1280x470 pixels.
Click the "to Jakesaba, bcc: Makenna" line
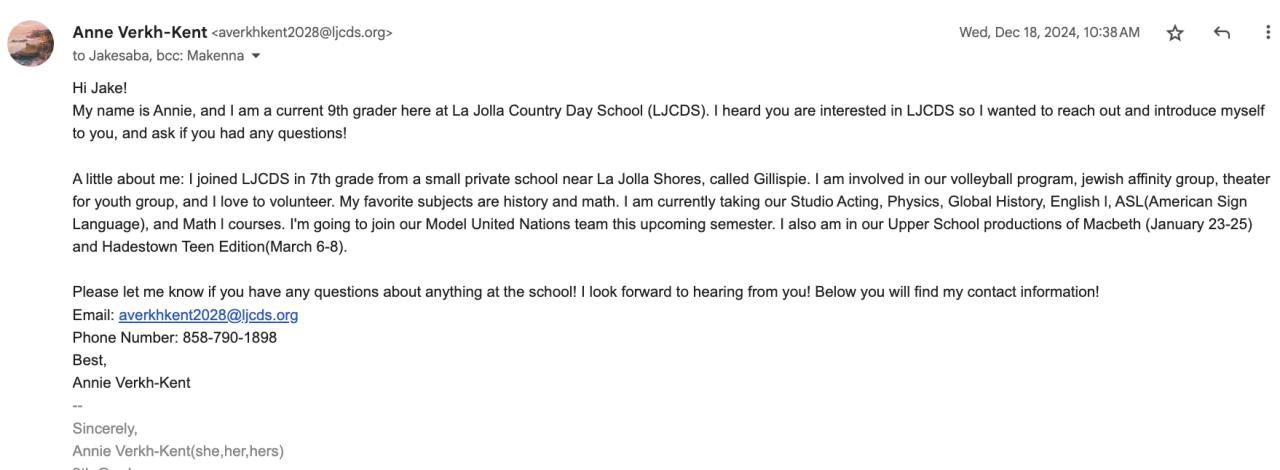pyautogui.click(x=158, y=56)
